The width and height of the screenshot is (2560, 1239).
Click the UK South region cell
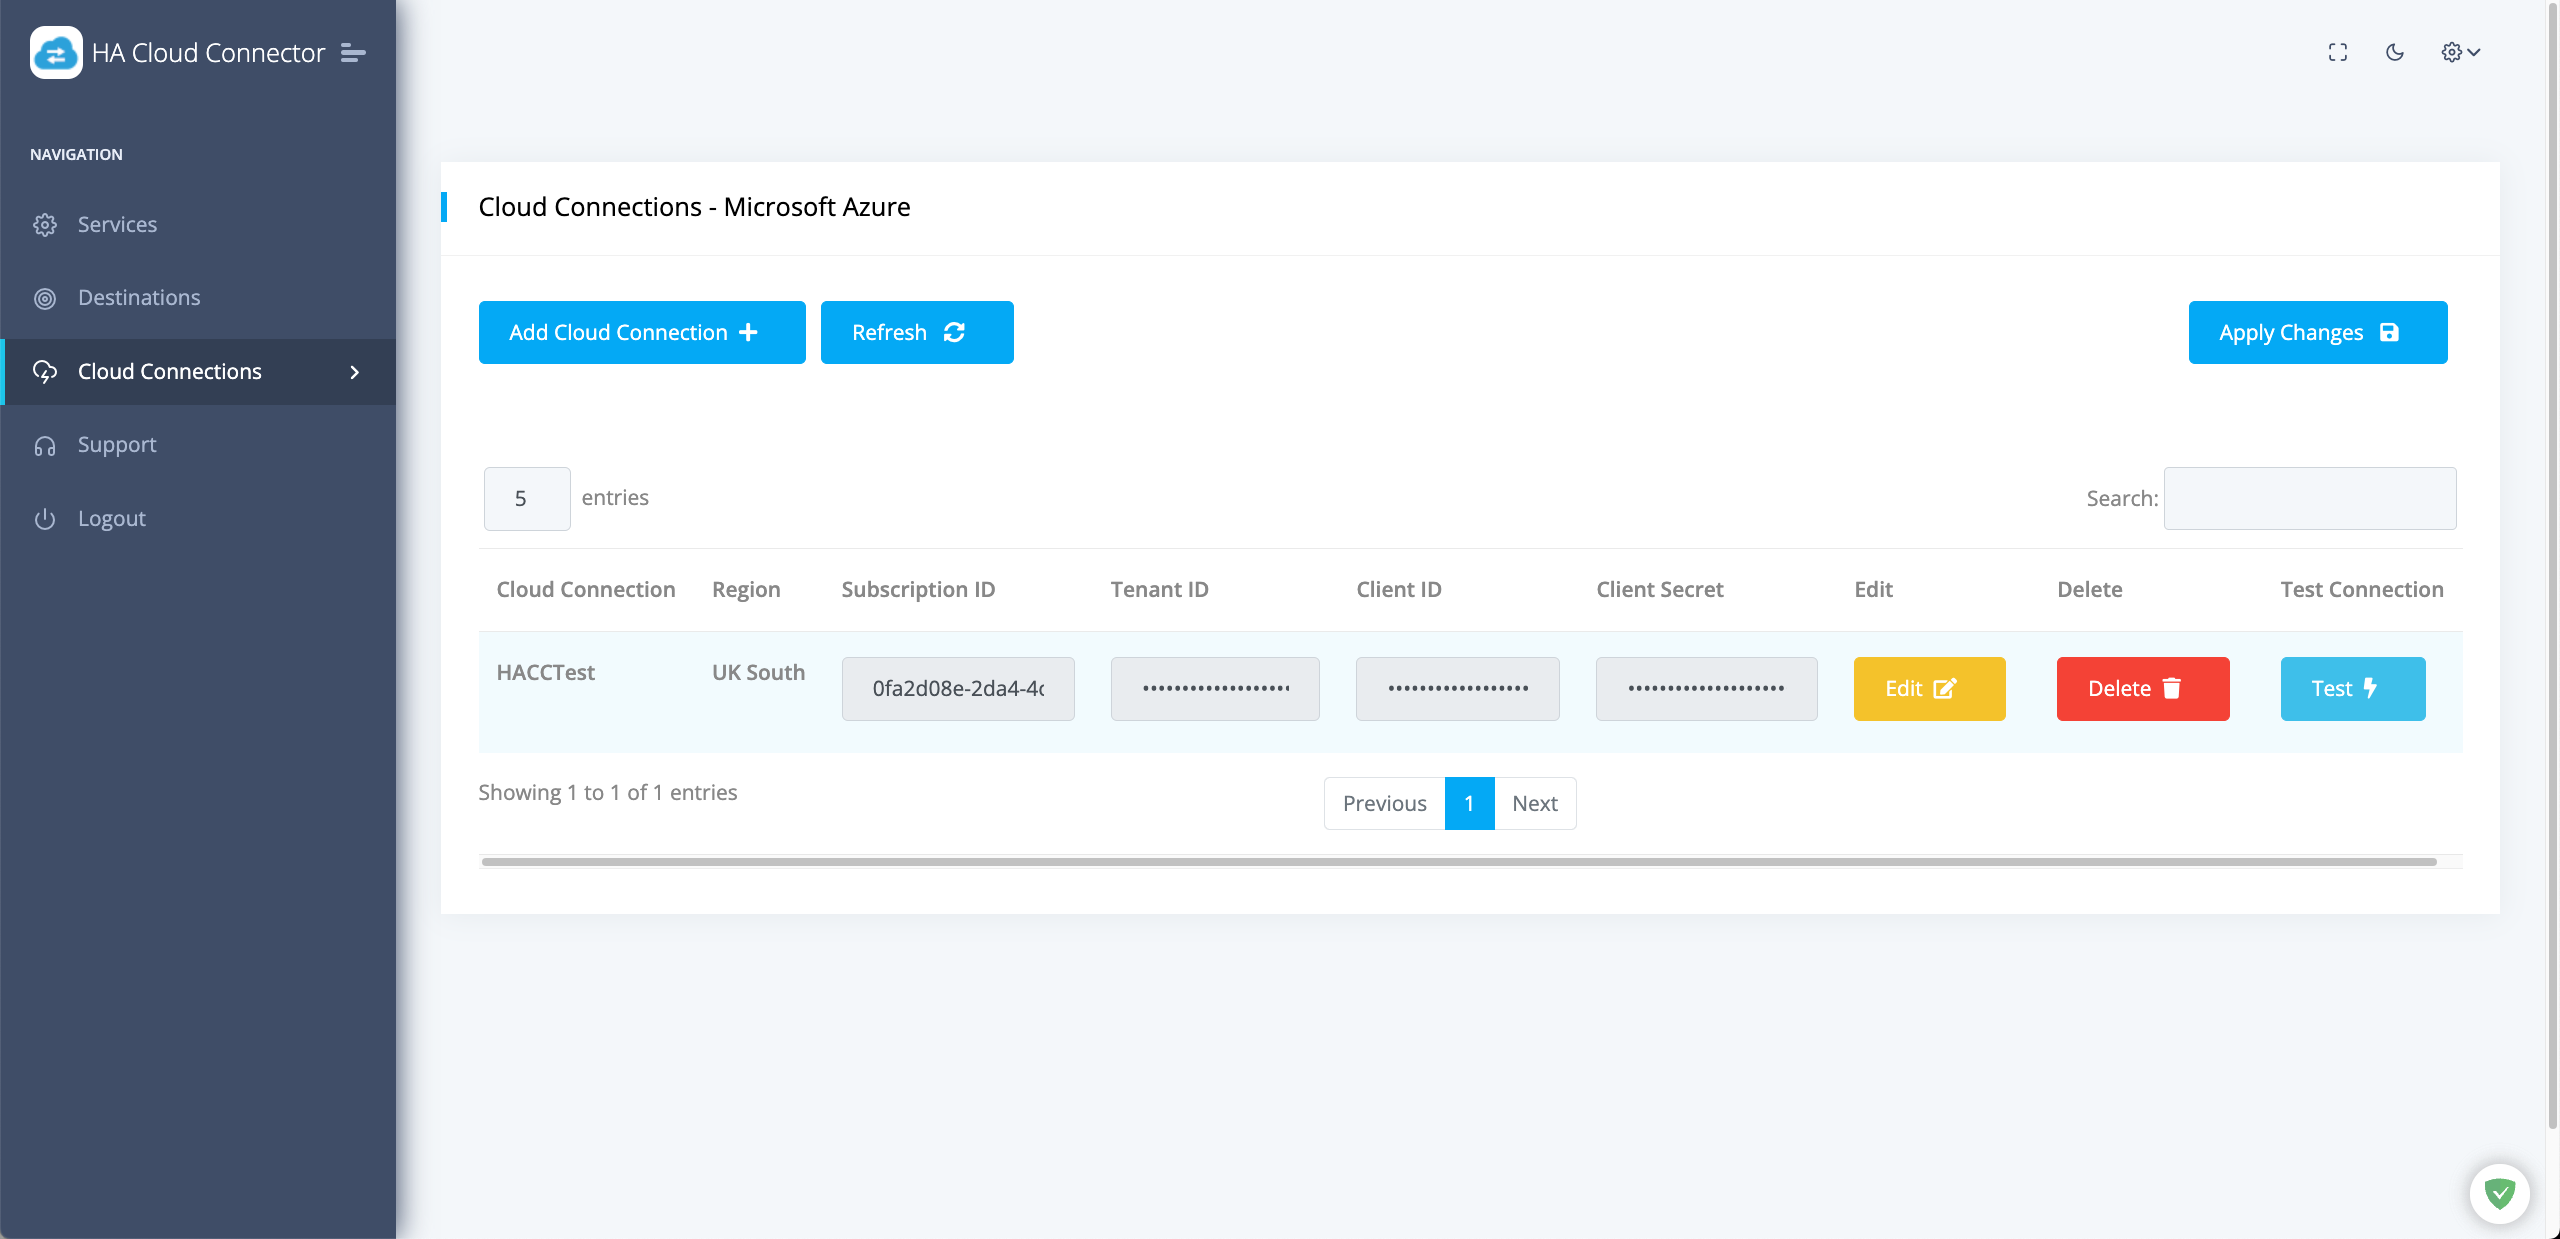(758, 673)
